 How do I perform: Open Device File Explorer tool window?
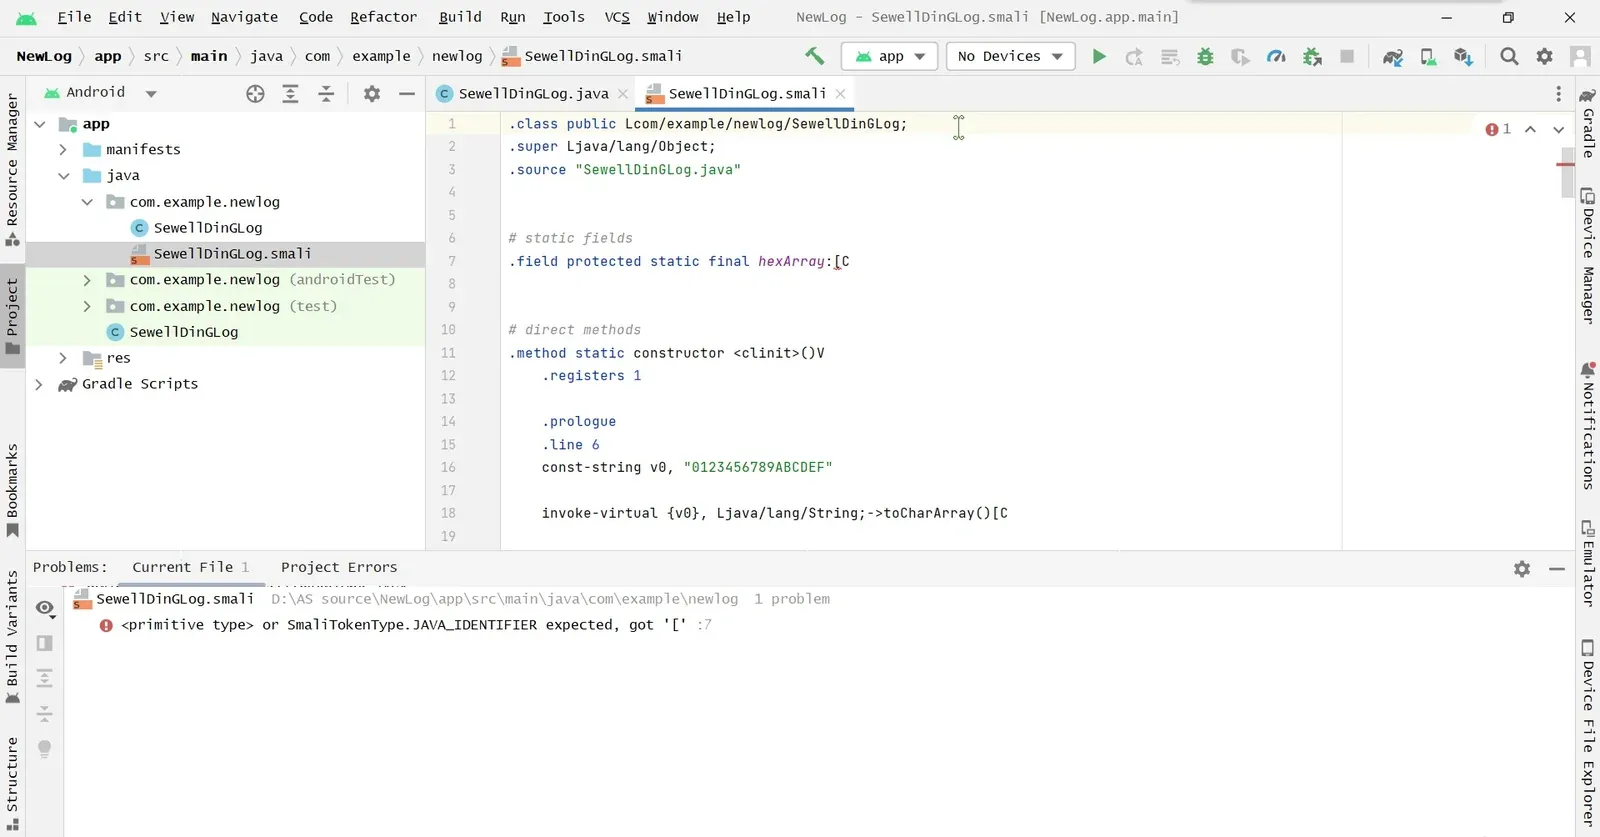(1588, 733)
